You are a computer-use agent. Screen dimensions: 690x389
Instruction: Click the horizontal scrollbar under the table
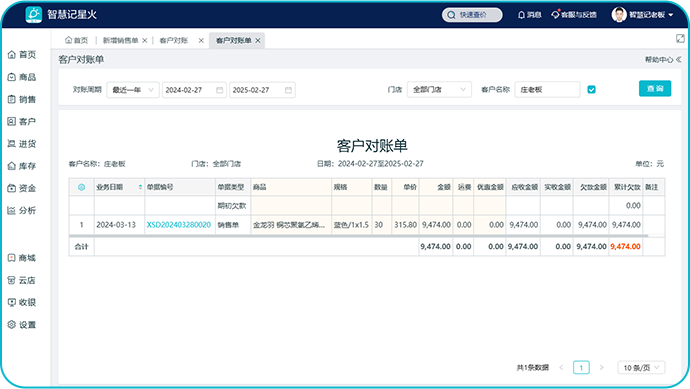(x=359, y=236)
